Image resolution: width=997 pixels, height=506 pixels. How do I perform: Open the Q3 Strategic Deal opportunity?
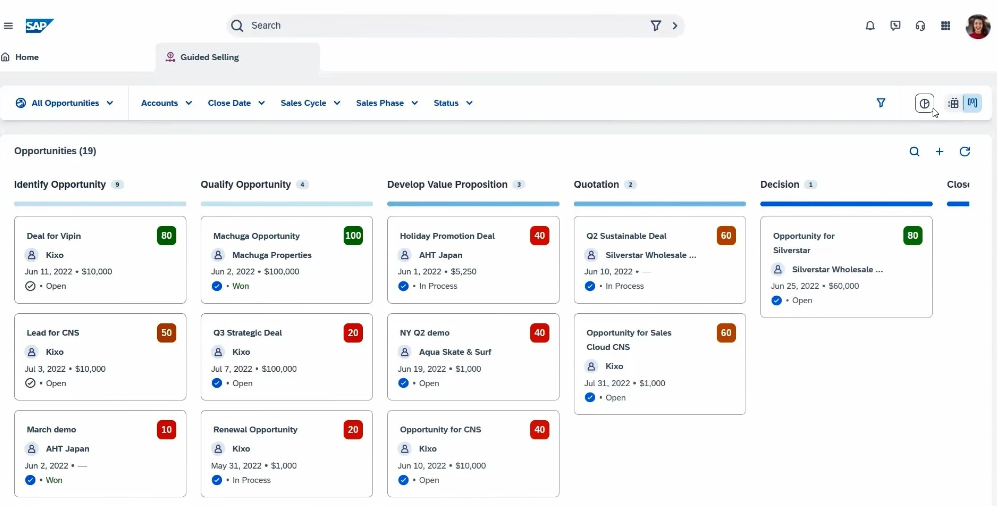[x=247, y=332]
